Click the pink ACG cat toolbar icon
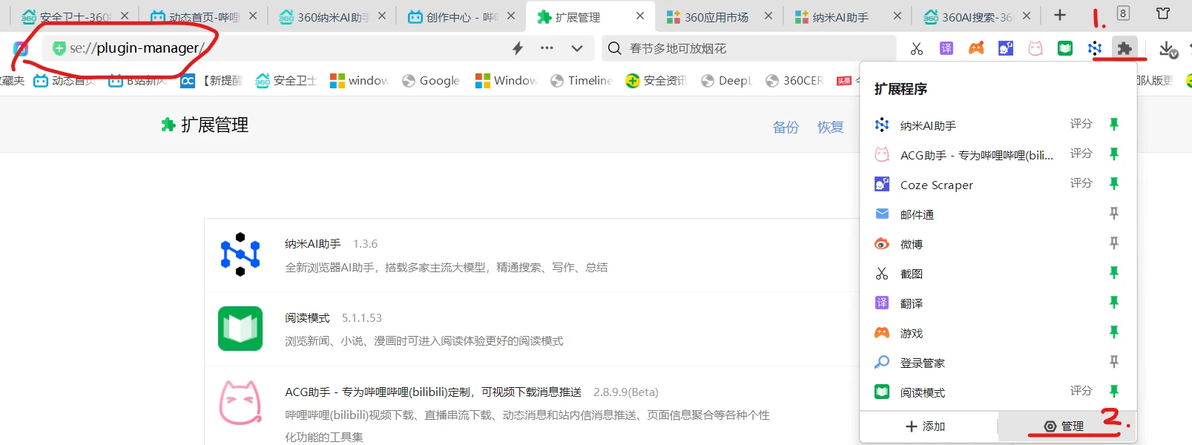Viewport: 1192px width, 445px height. [1035, 49]
